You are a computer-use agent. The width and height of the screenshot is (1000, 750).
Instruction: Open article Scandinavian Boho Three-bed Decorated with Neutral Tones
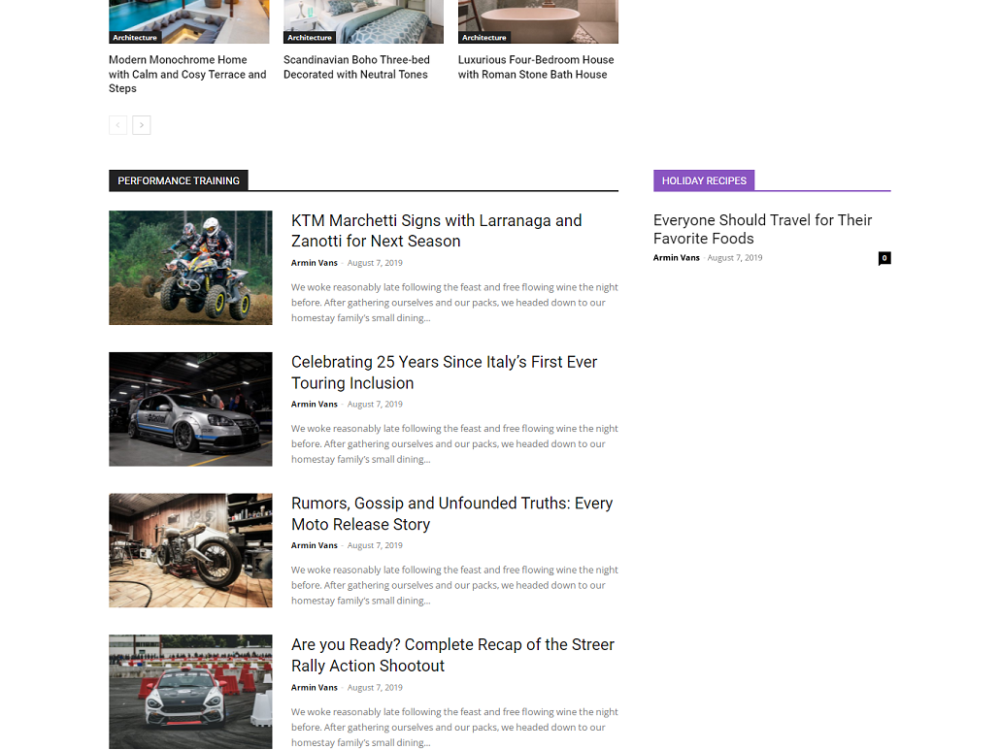point(357,67)
